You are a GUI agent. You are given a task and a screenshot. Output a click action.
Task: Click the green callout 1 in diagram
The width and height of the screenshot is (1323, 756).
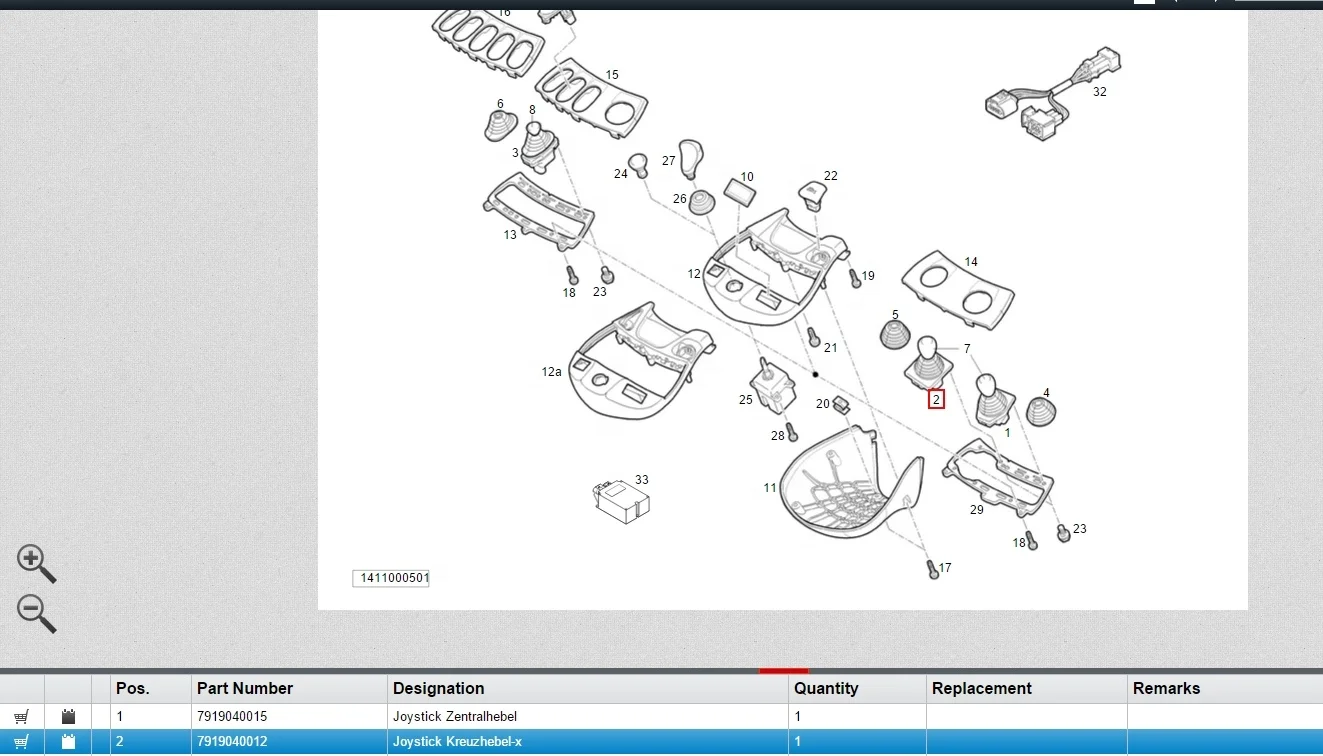pyautogui.click(x=1007, y=433)
